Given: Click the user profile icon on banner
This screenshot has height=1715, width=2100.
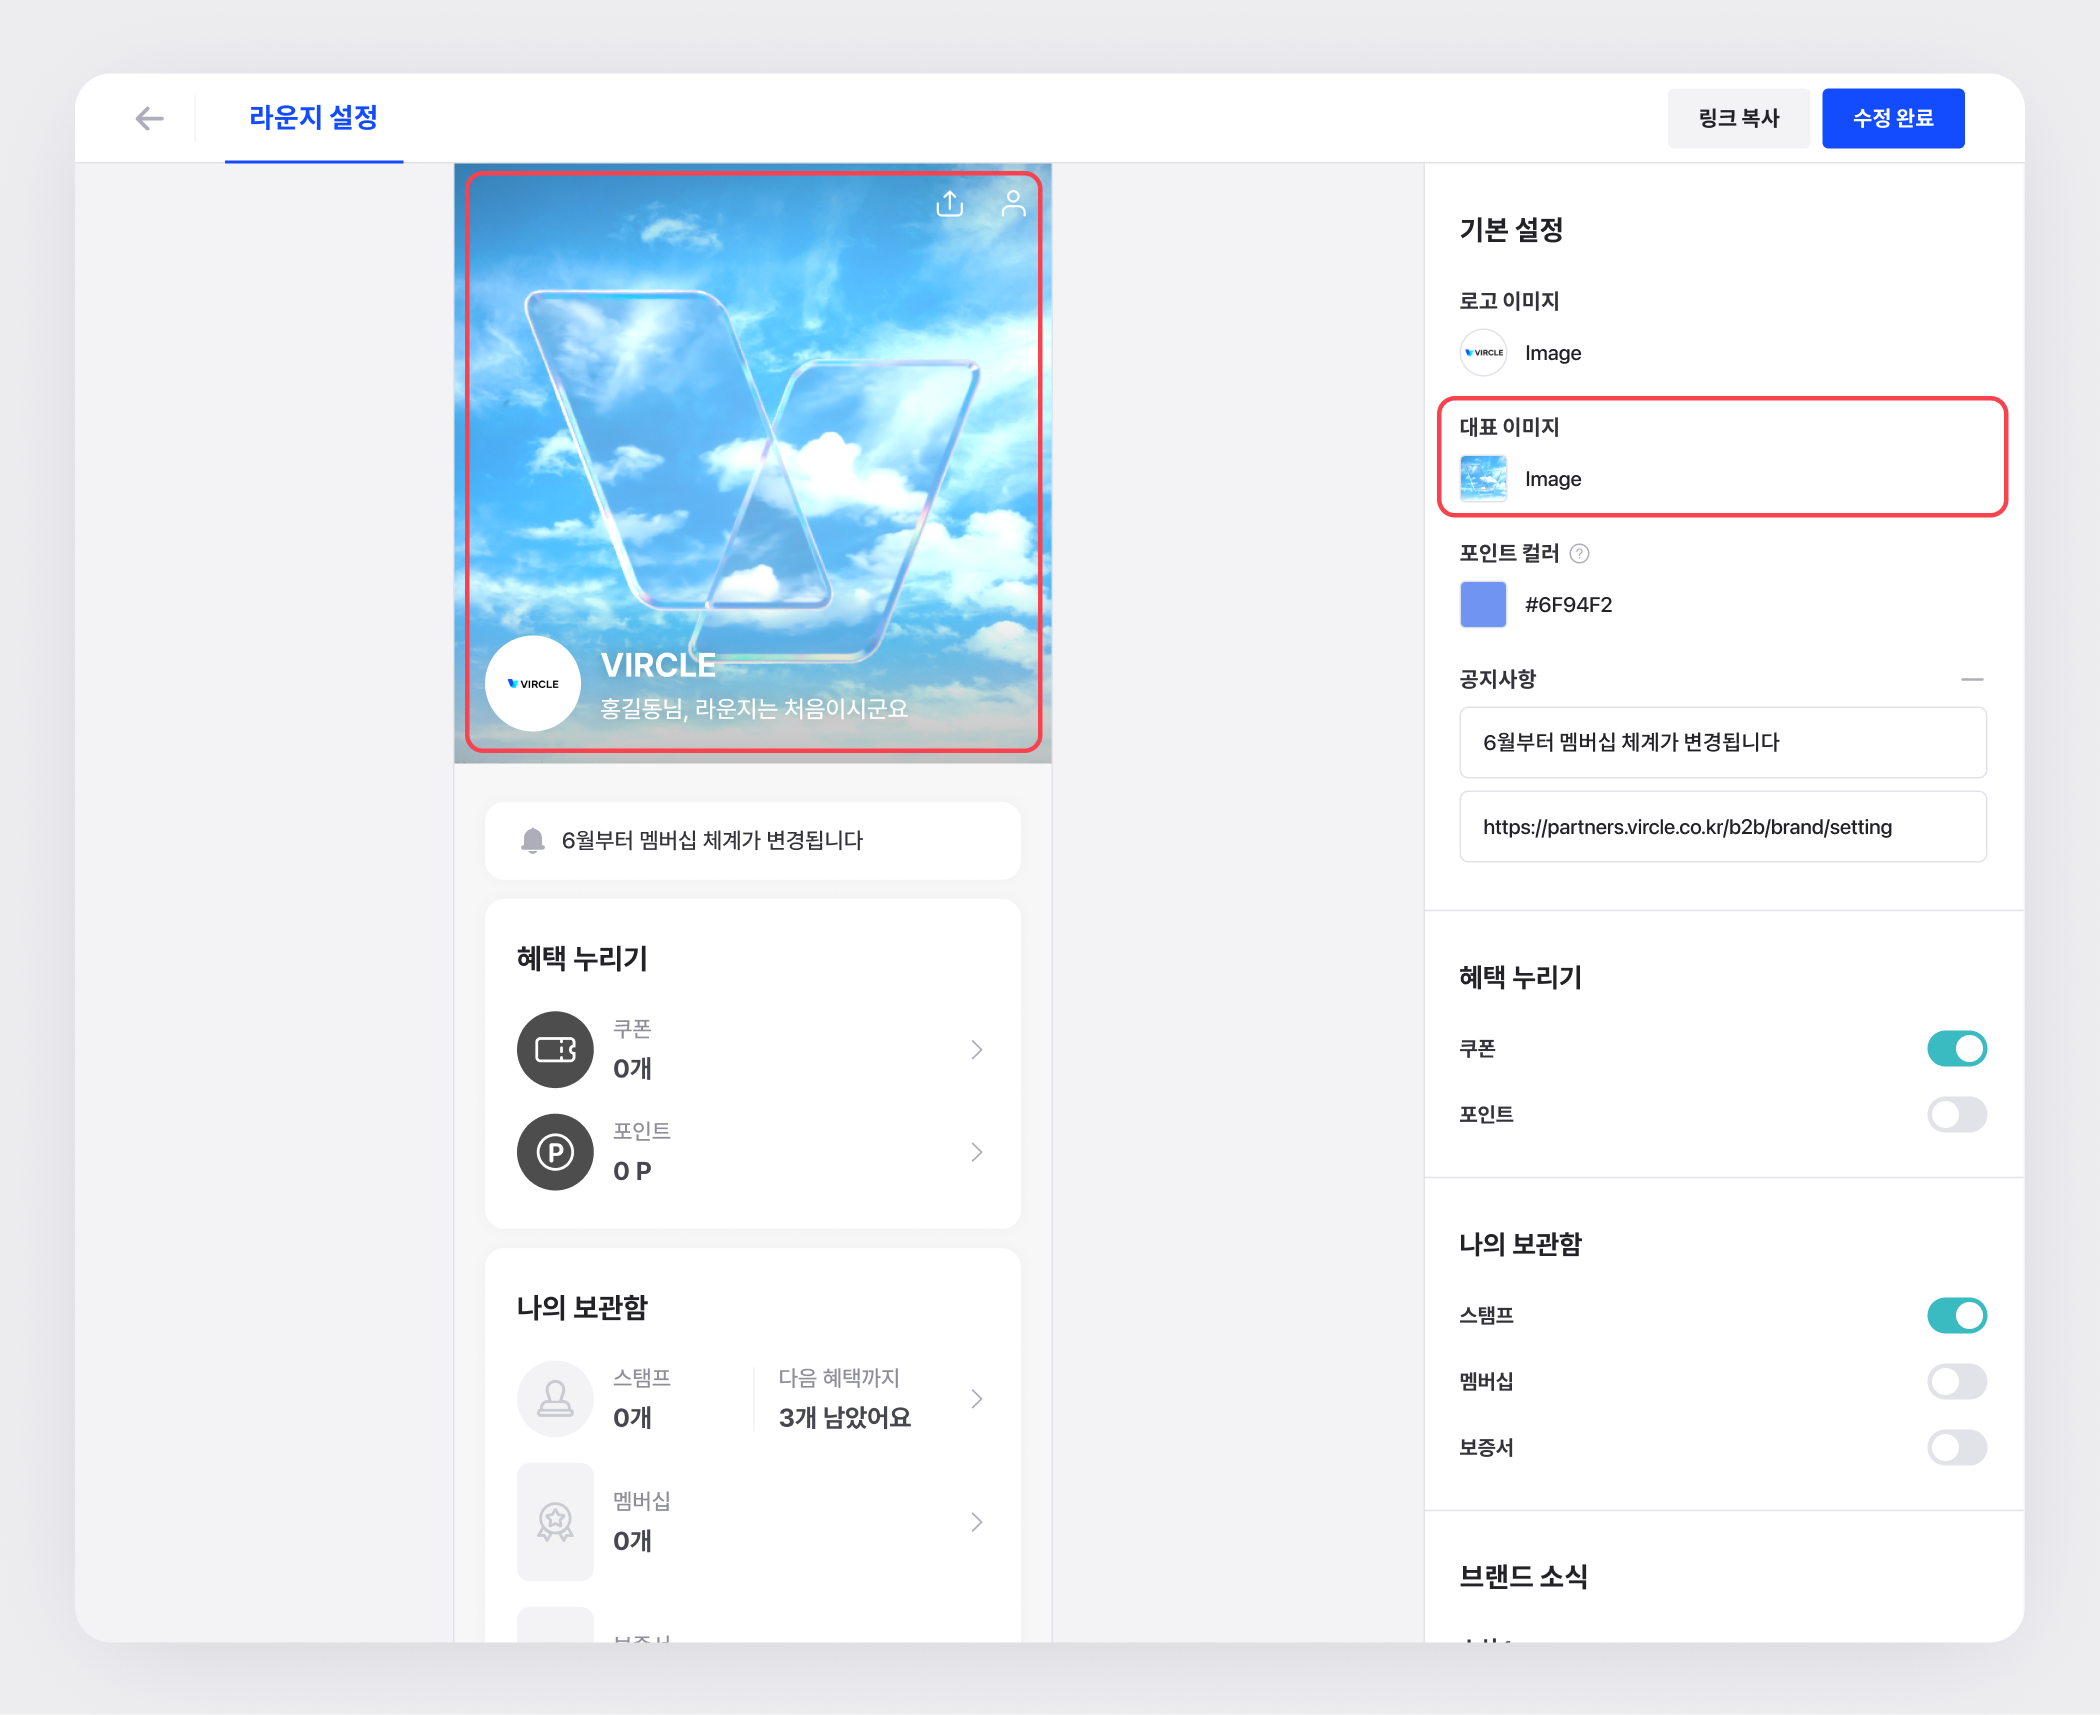Looking at the screenshot, I should 1013,204.
